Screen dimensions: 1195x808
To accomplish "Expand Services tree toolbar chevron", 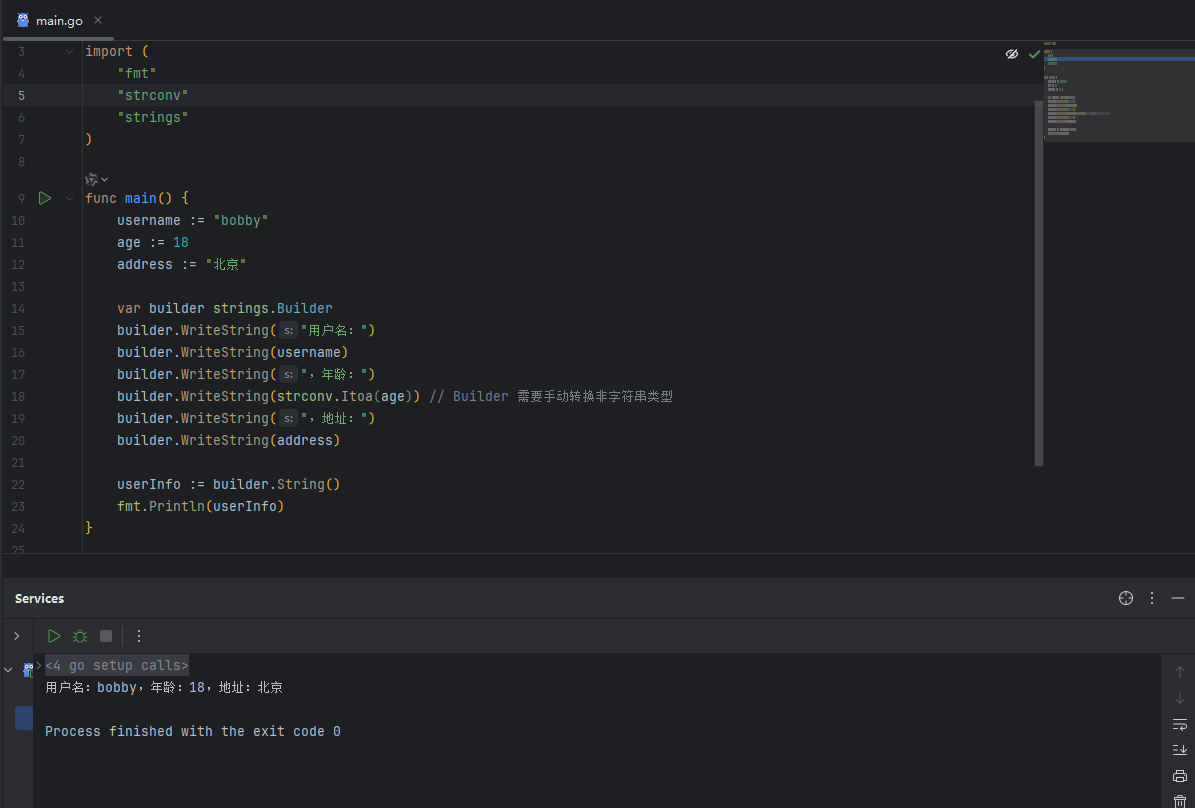I will (x=17, y=636).
